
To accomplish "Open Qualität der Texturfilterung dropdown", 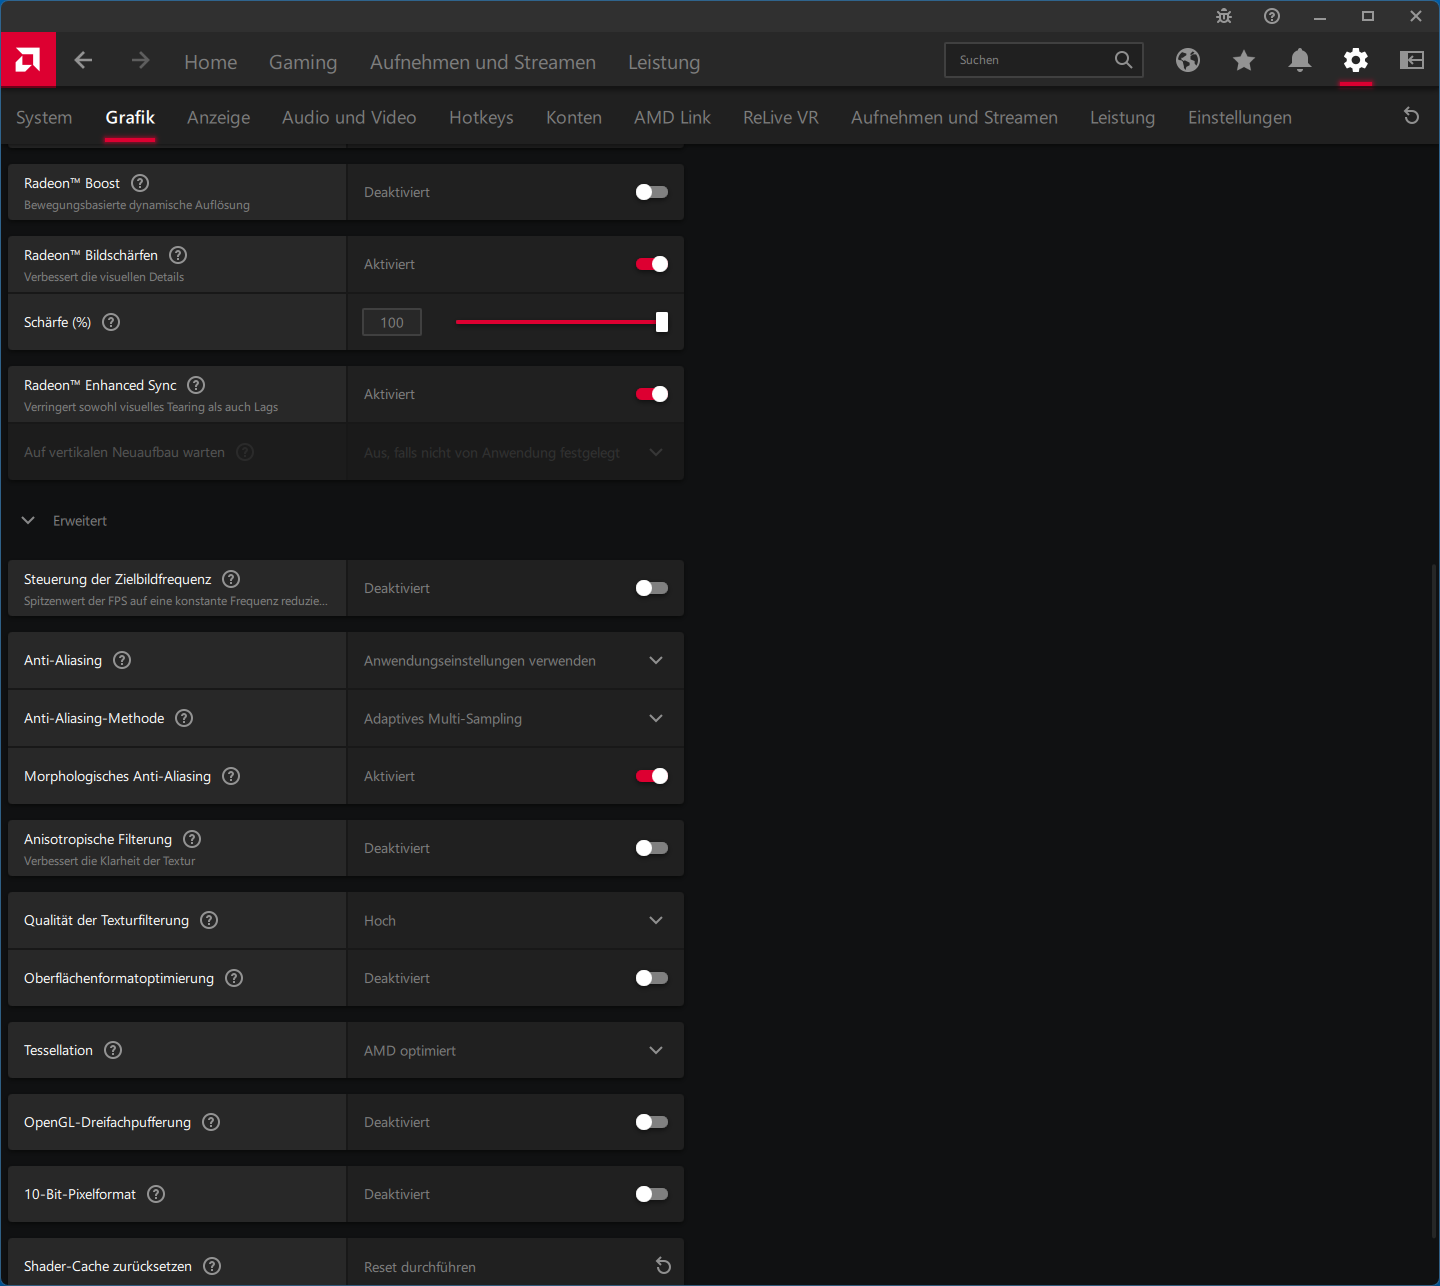I will coord(515,920).
